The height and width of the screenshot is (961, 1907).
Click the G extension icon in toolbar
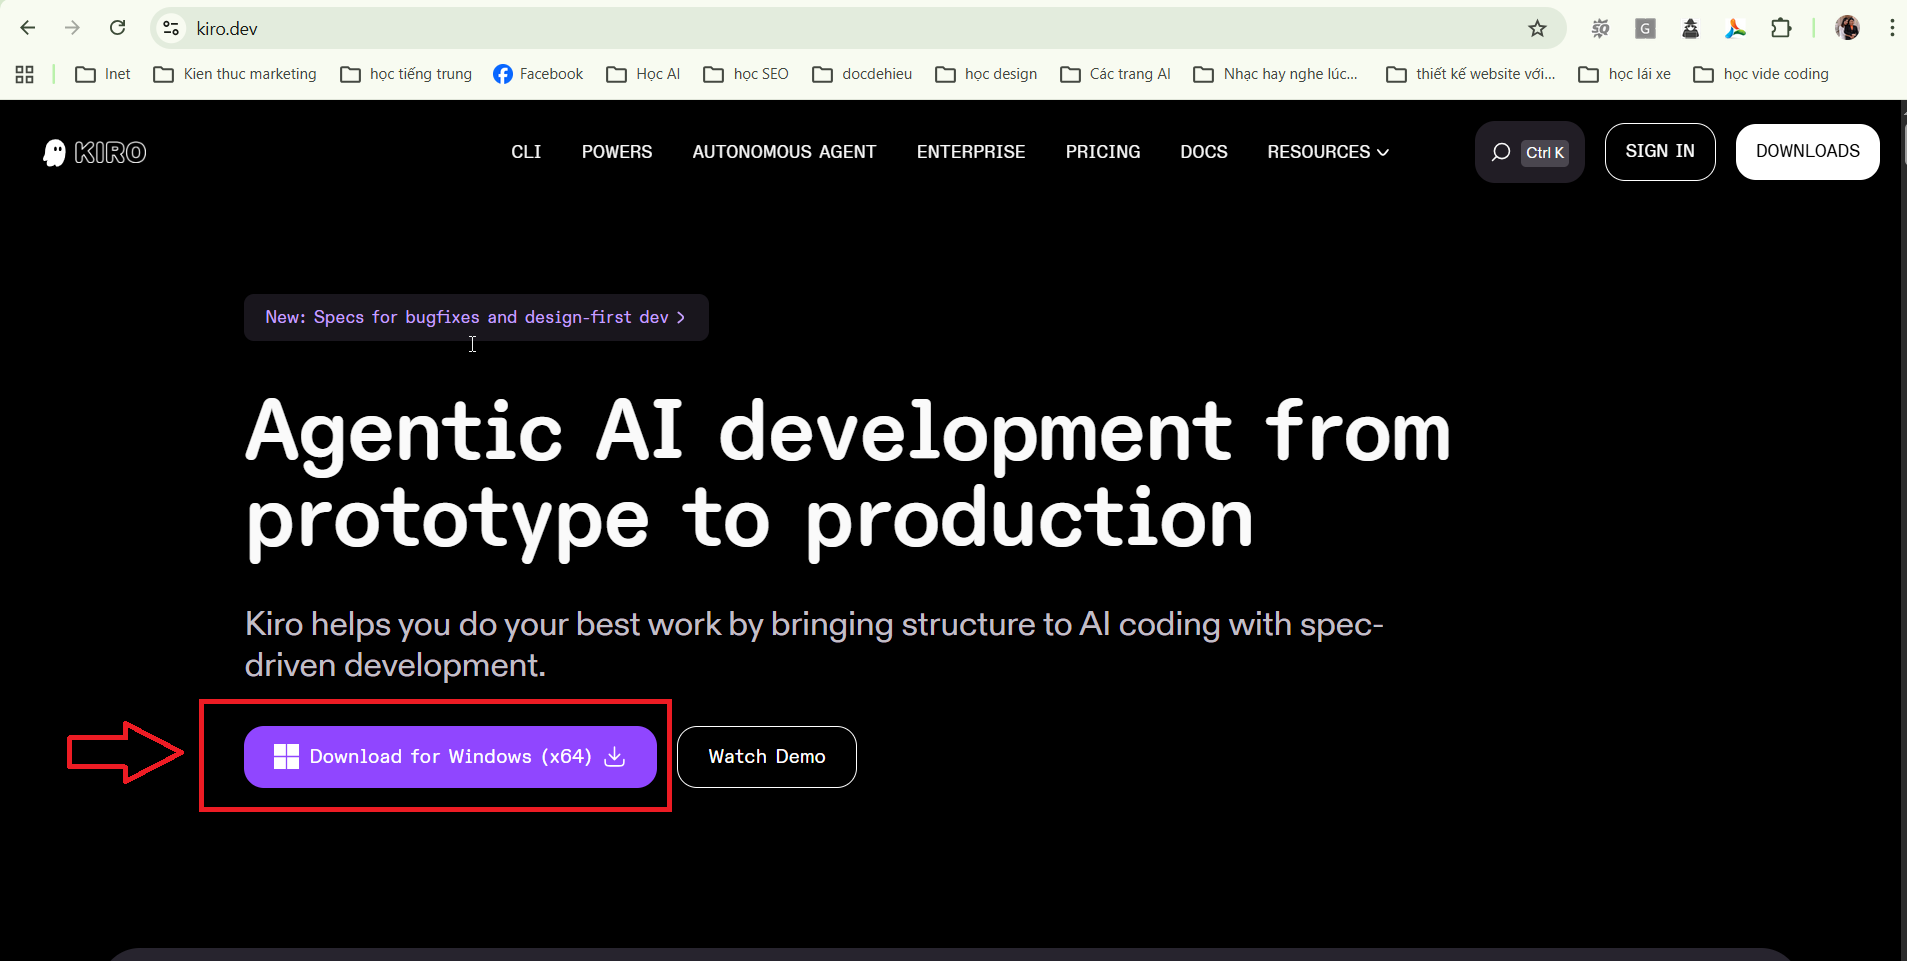(1645, 28)
